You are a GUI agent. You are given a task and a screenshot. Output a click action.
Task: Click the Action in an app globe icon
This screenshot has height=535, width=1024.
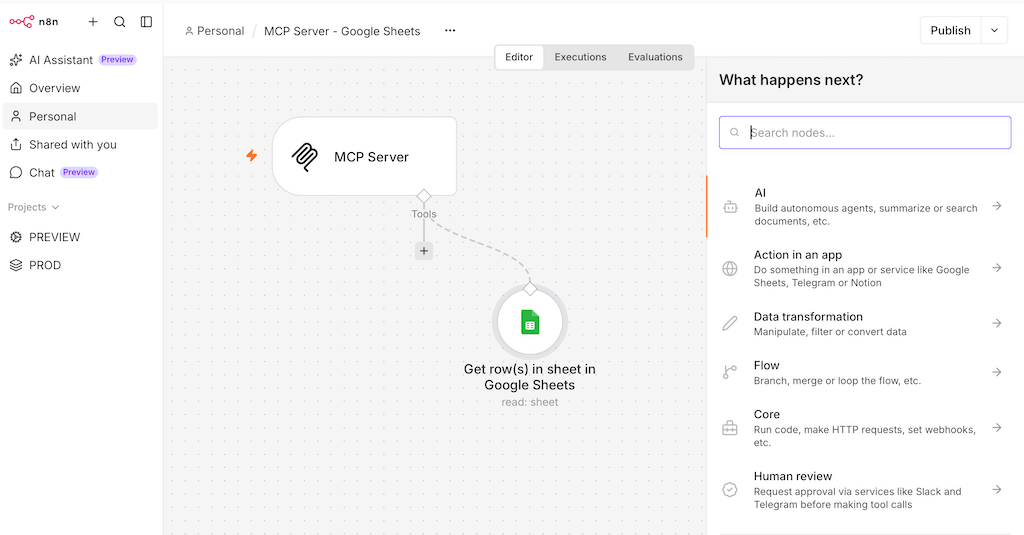730,268
